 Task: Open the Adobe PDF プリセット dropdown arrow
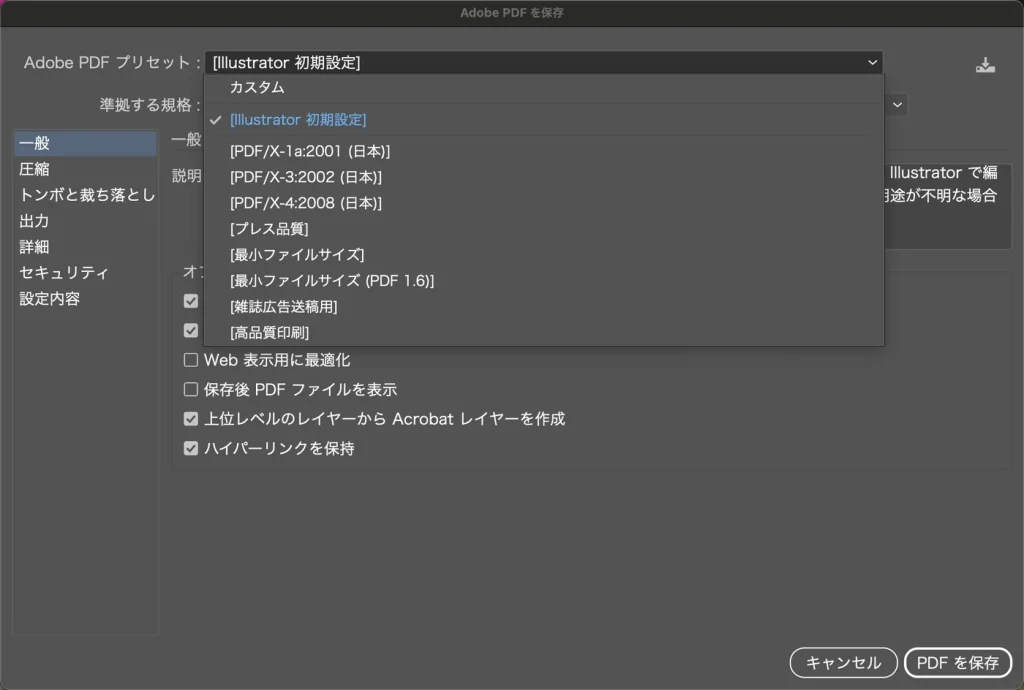[x=872, y=63]
